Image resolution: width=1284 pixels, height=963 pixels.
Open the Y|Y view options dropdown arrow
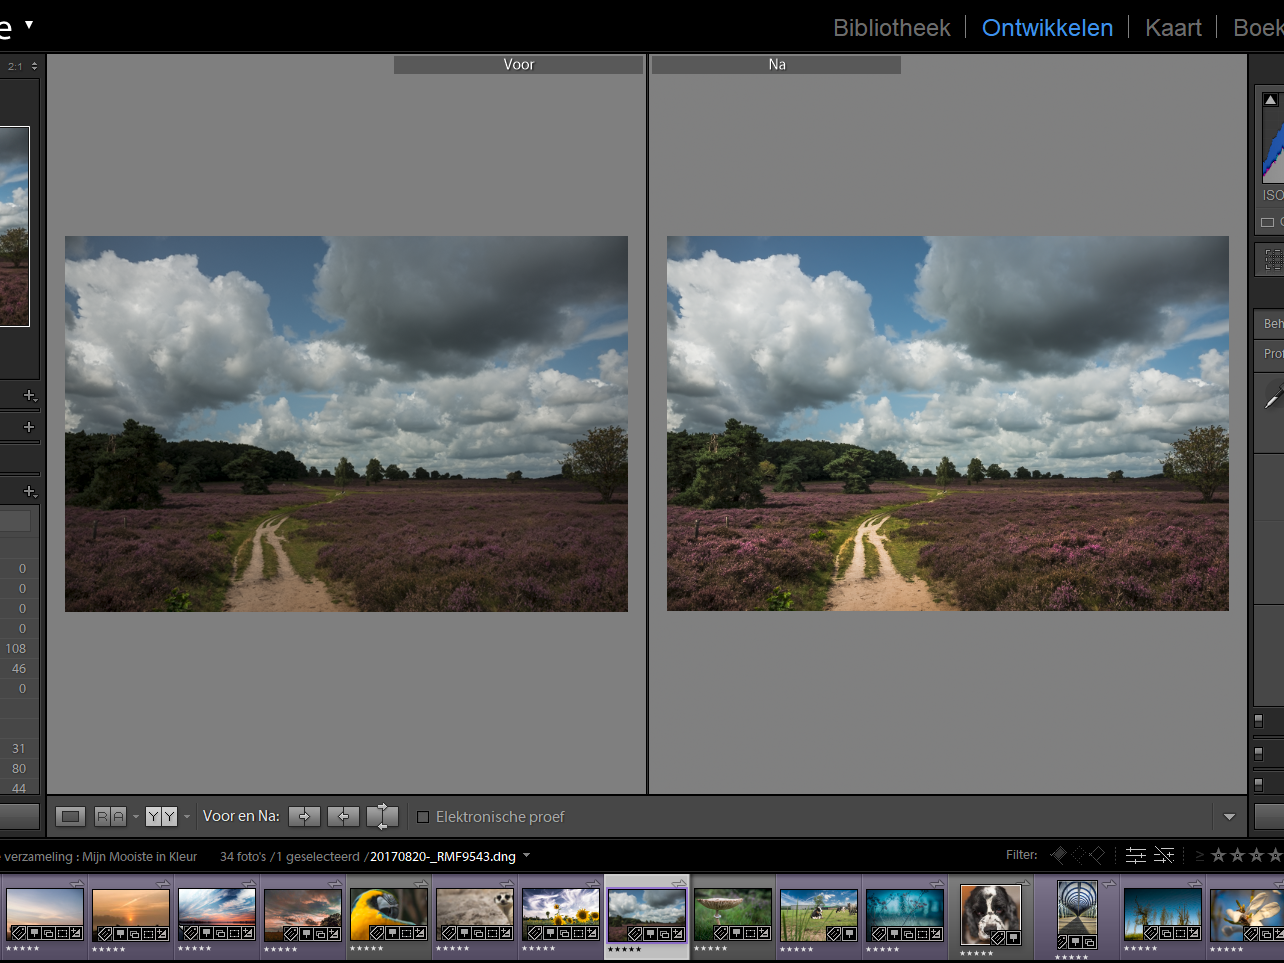(x=187, y=817)
